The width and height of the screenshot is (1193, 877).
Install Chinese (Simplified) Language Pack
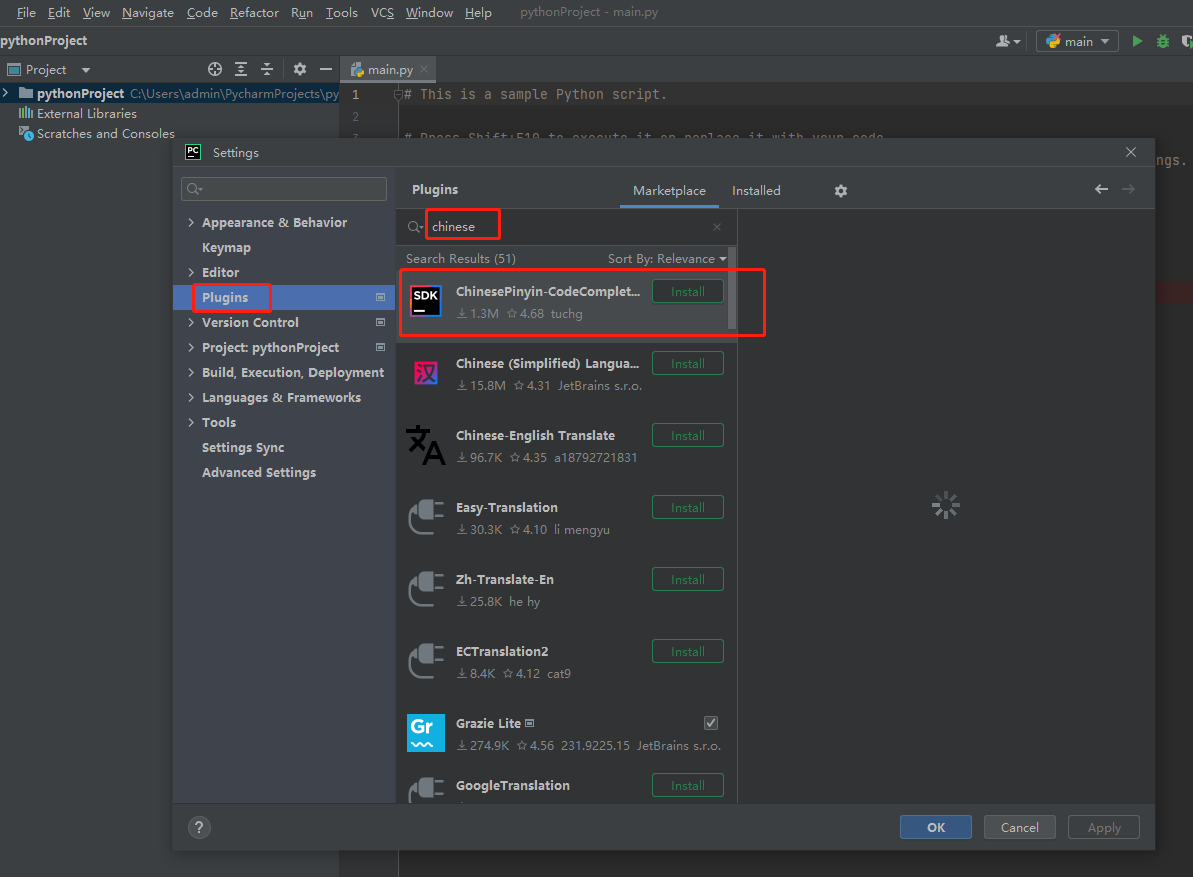(688, 364)
